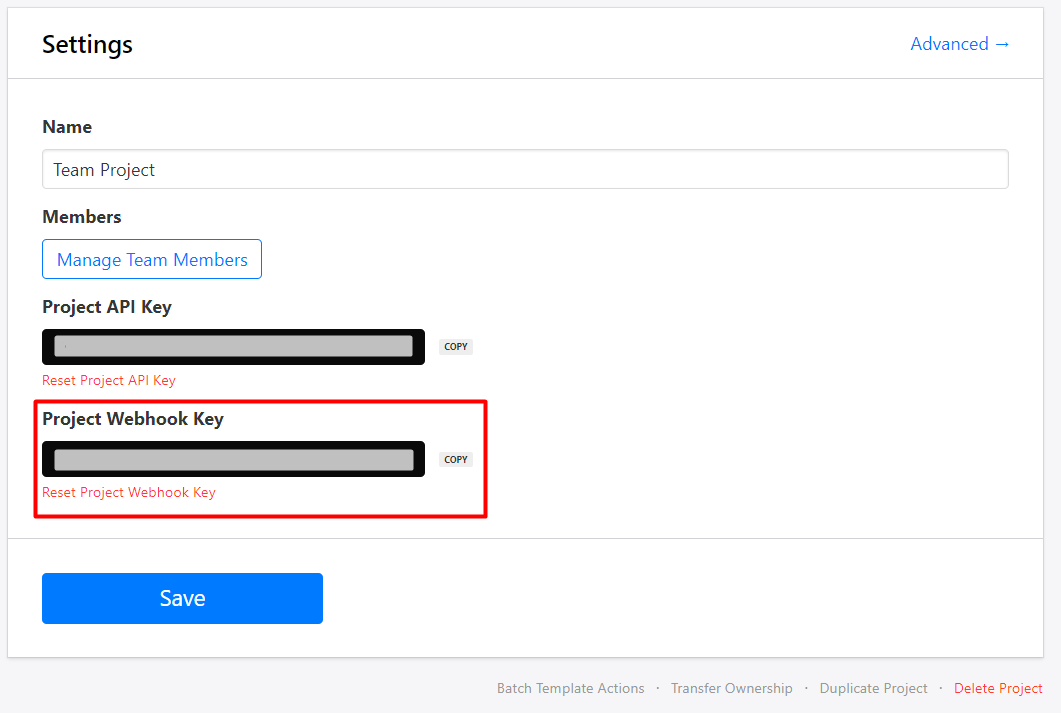Select the Project Webhook Key value field
1061x713 pixels.
coord(233,459)
